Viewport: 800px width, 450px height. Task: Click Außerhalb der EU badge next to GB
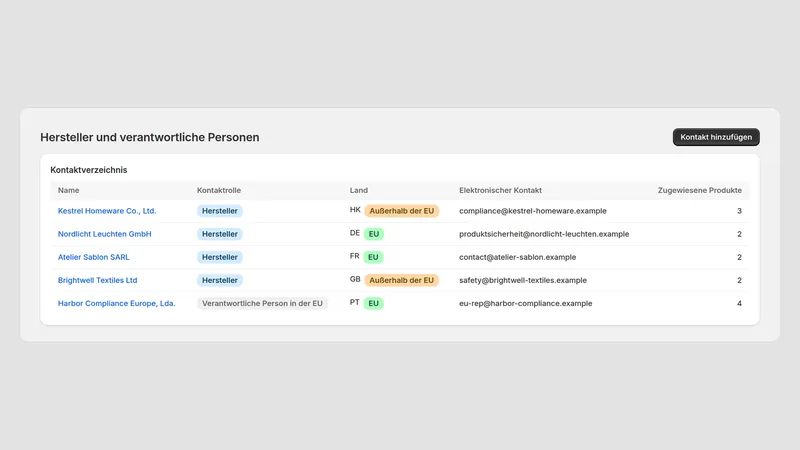[402, 280]
